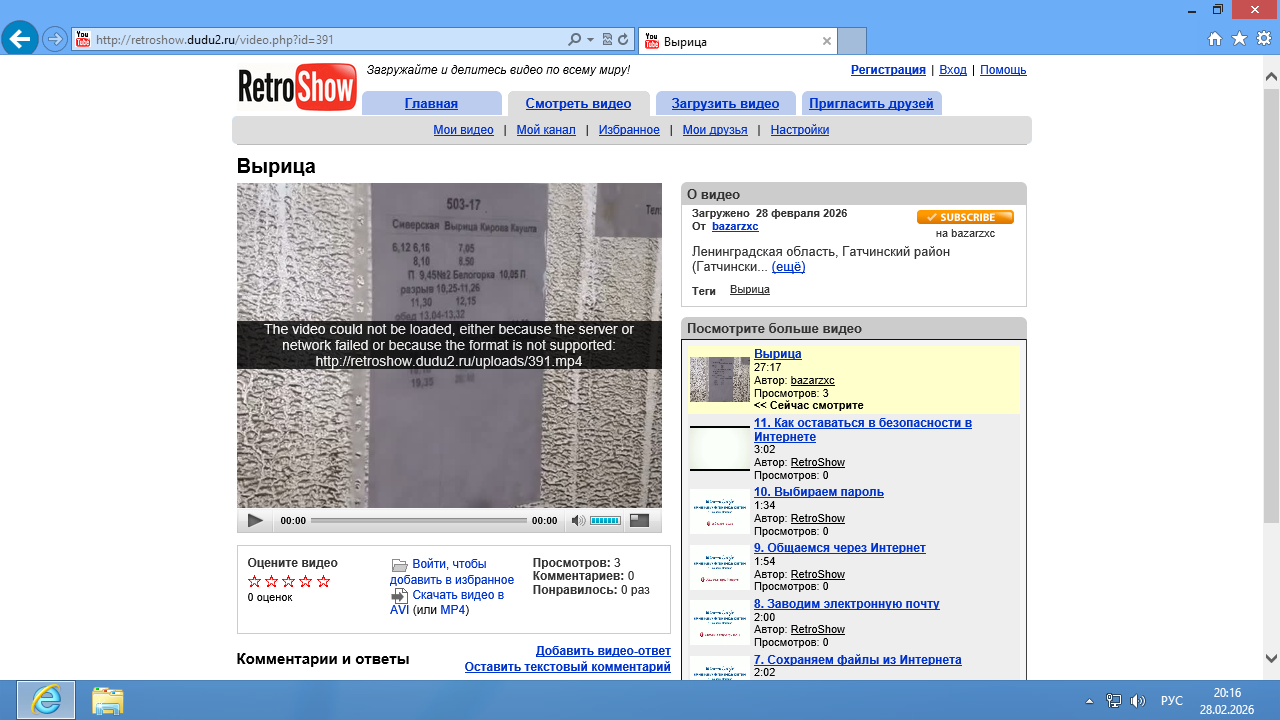Click the Регистрация link
The height and width of the screenshot is (720, 1280).
(888, 70)
